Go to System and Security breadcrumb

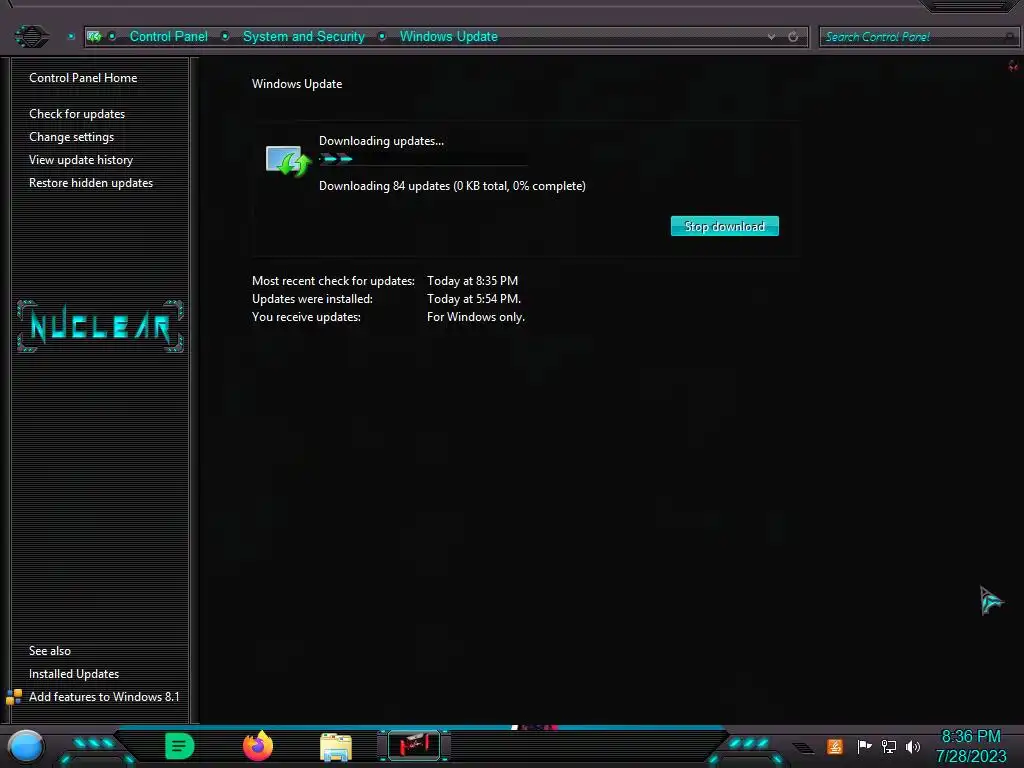[x=304, y=37]
